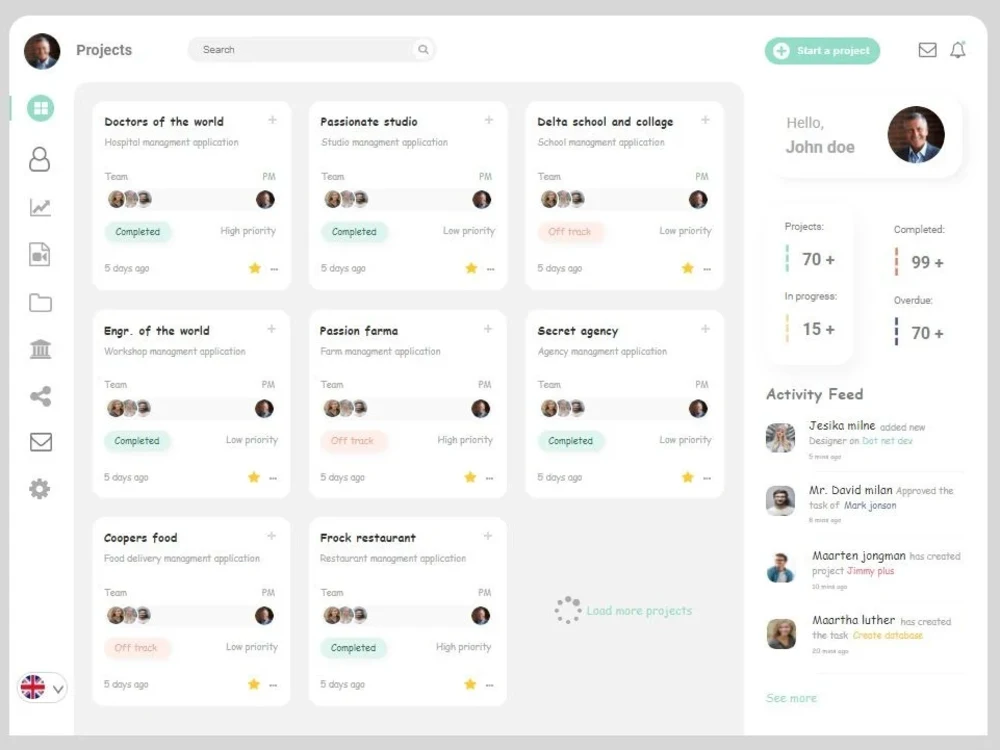
Task: Click Jesika milne's avatar in Activity Feed
Action: point(781,438)
